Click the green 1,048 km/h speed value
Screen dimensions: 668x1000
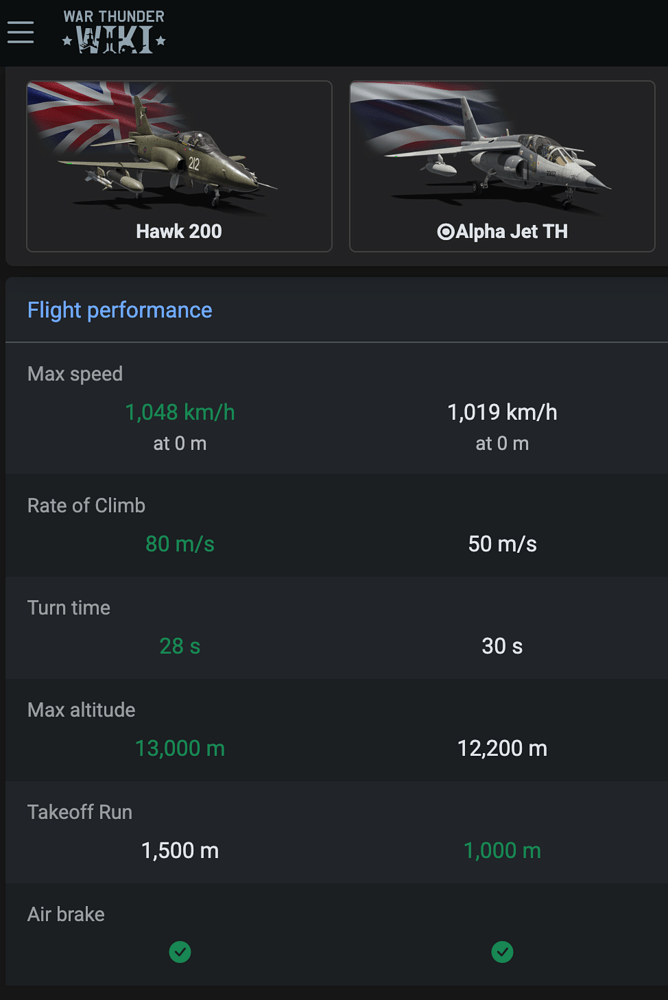tap(179, 412)
